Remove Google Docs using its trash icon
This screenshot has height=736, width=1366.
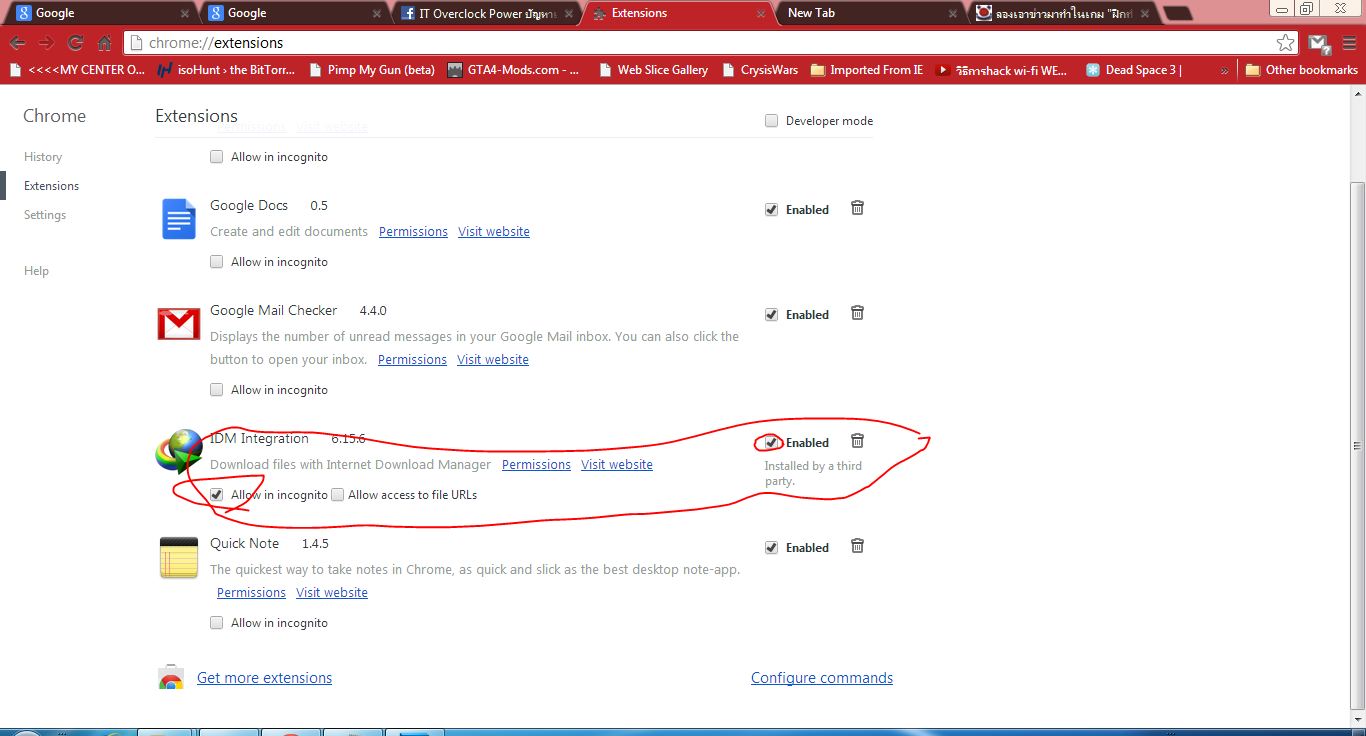[857, 208]
